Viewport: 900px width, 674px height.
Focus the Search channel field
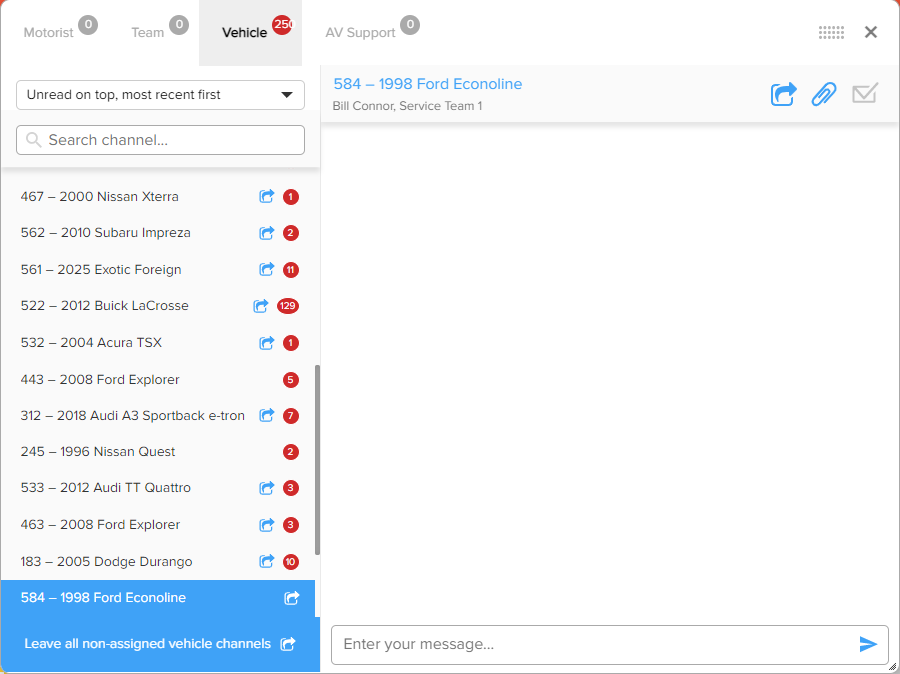(160, 140)
